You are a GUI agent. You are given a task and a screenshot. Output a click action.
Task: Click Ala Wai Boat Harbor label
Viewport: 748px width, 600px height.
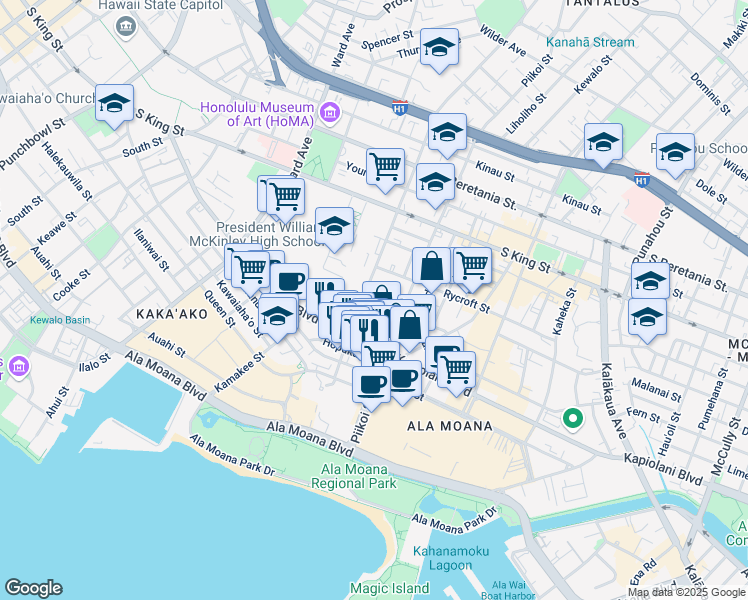[x=509, y=590]
